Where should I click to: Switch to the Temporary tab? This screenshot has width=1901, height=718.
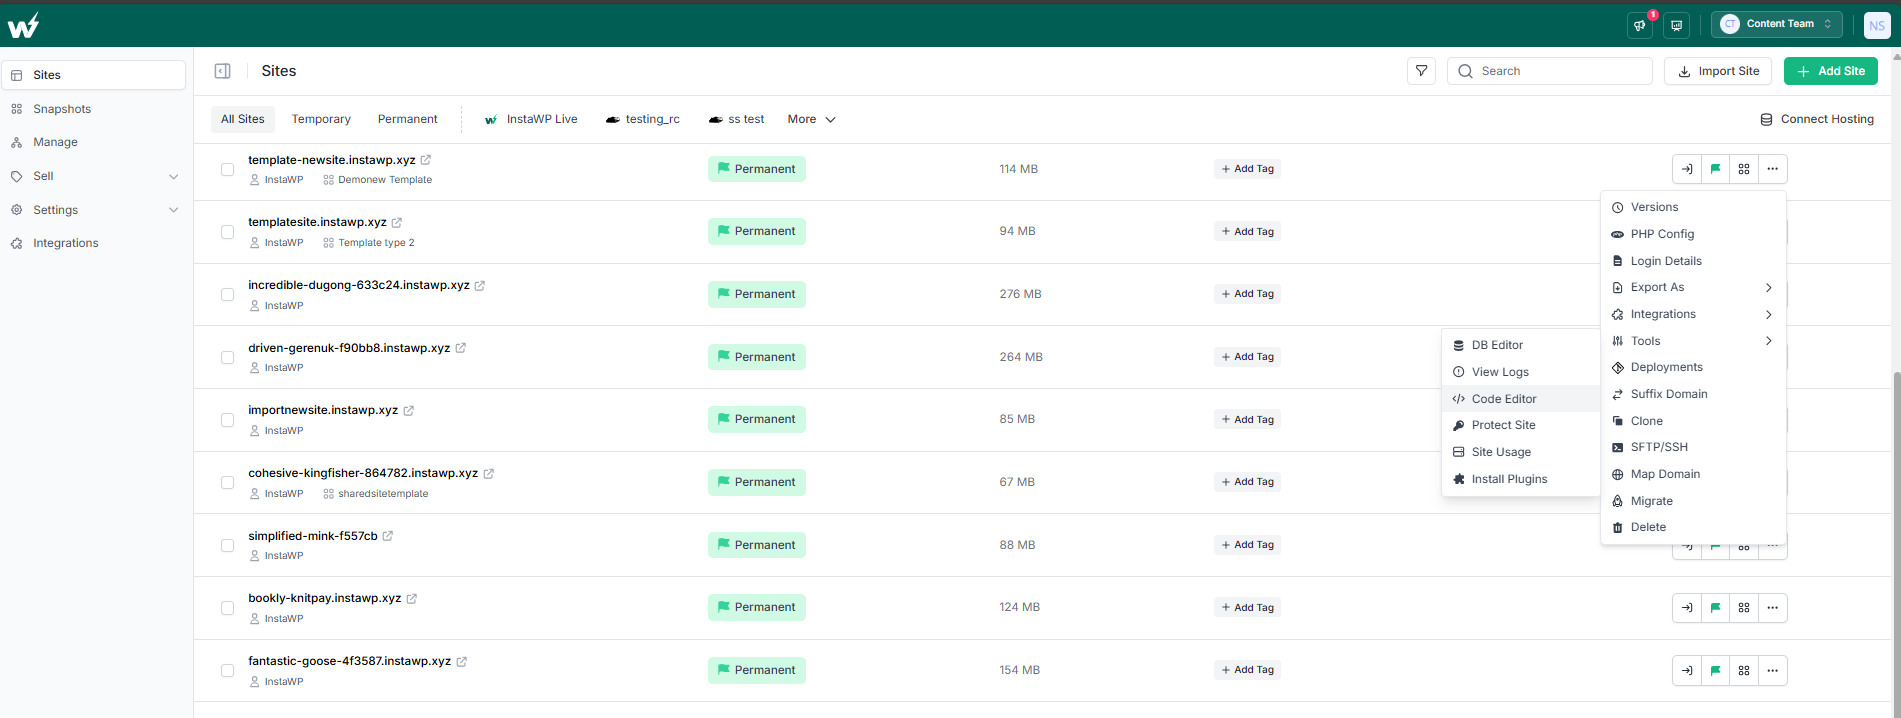click(321, 119)
